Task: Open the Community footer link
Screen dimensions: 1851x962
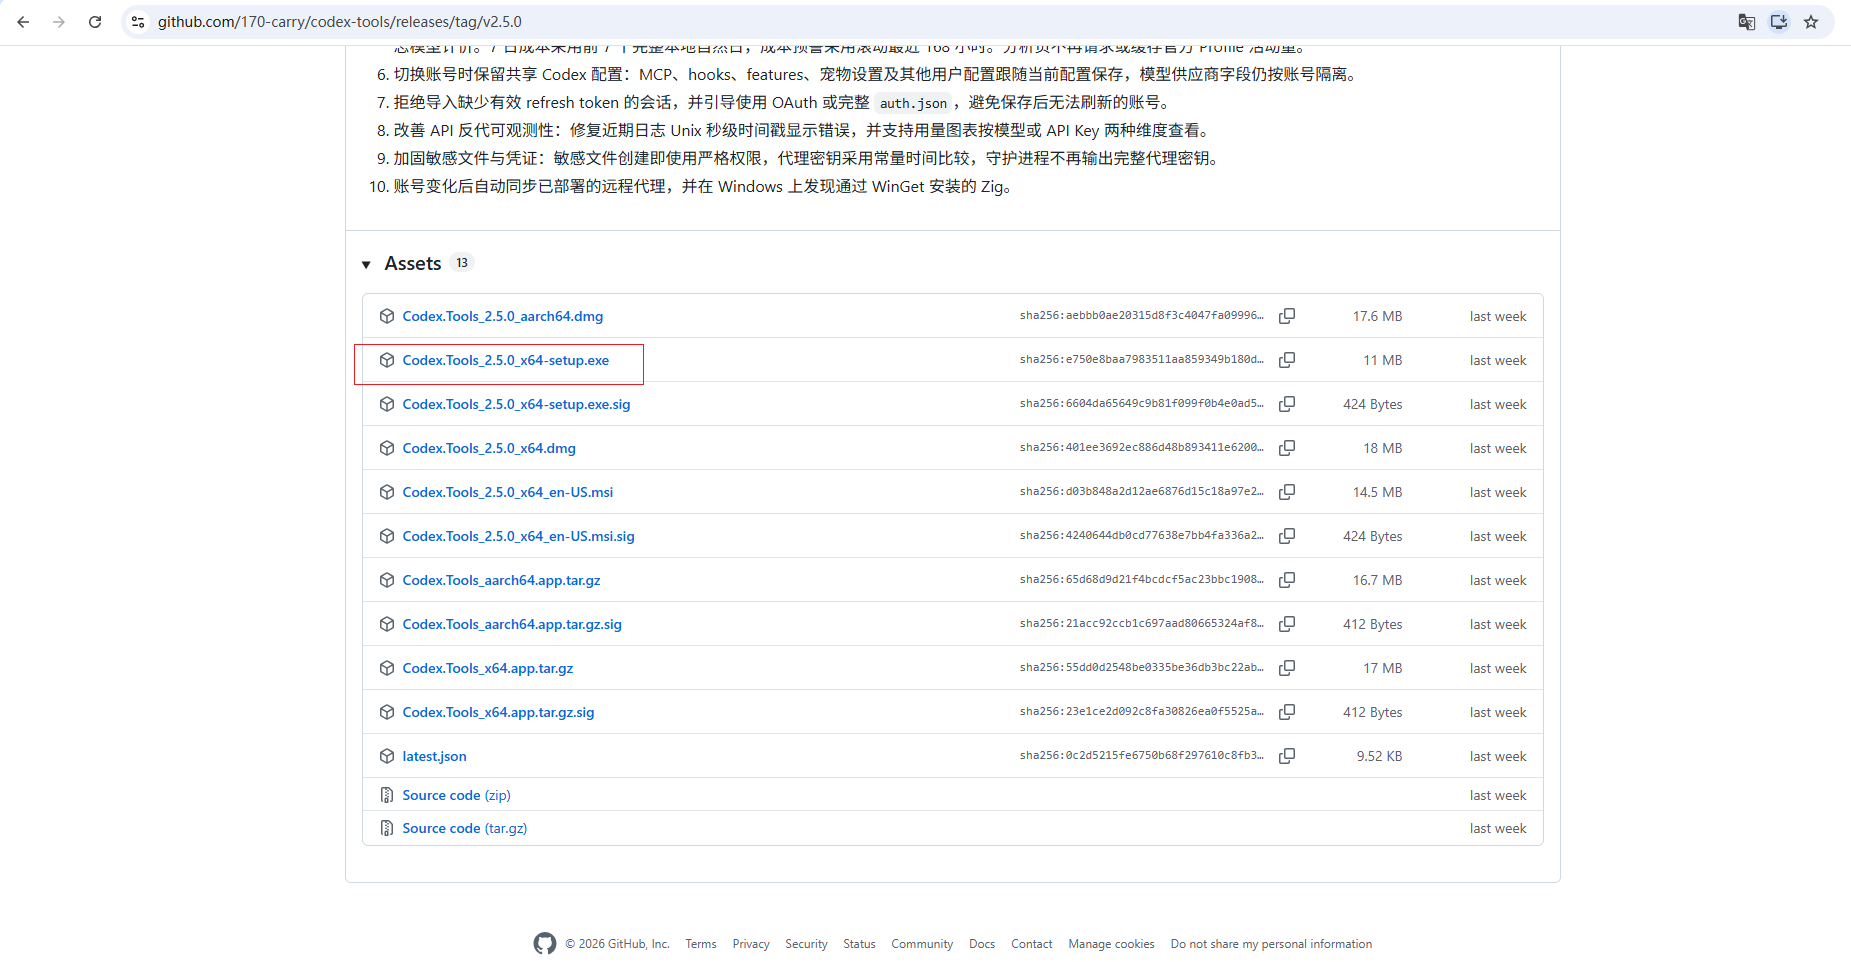Action: [922, 944]
